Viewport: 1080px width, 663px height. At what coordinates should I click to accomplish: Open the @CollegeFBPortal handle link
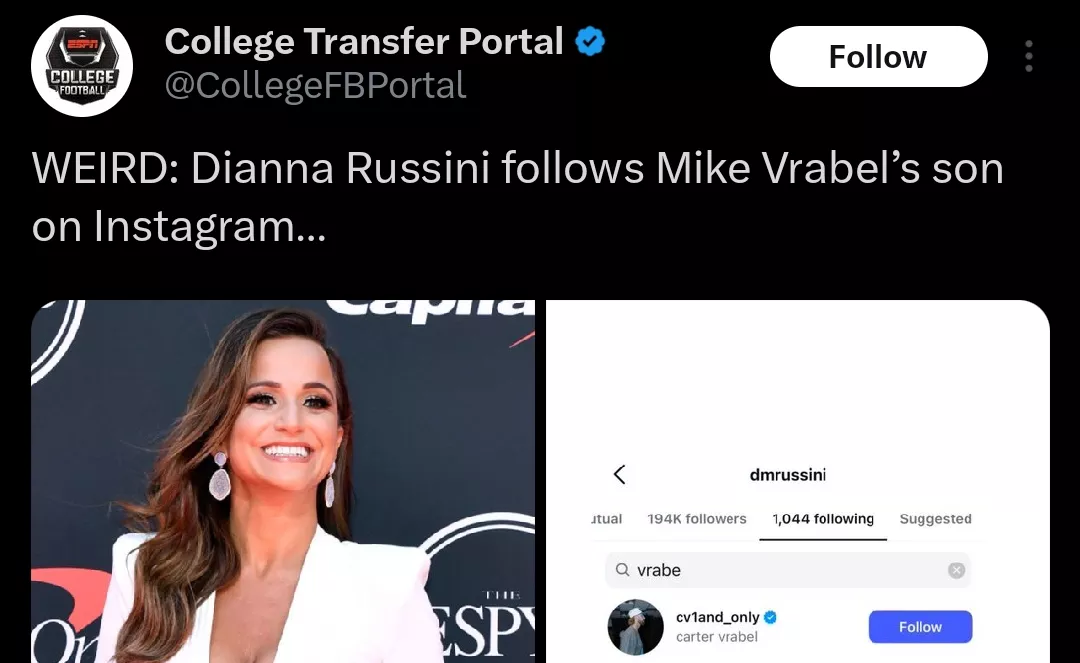coord(315,85)
